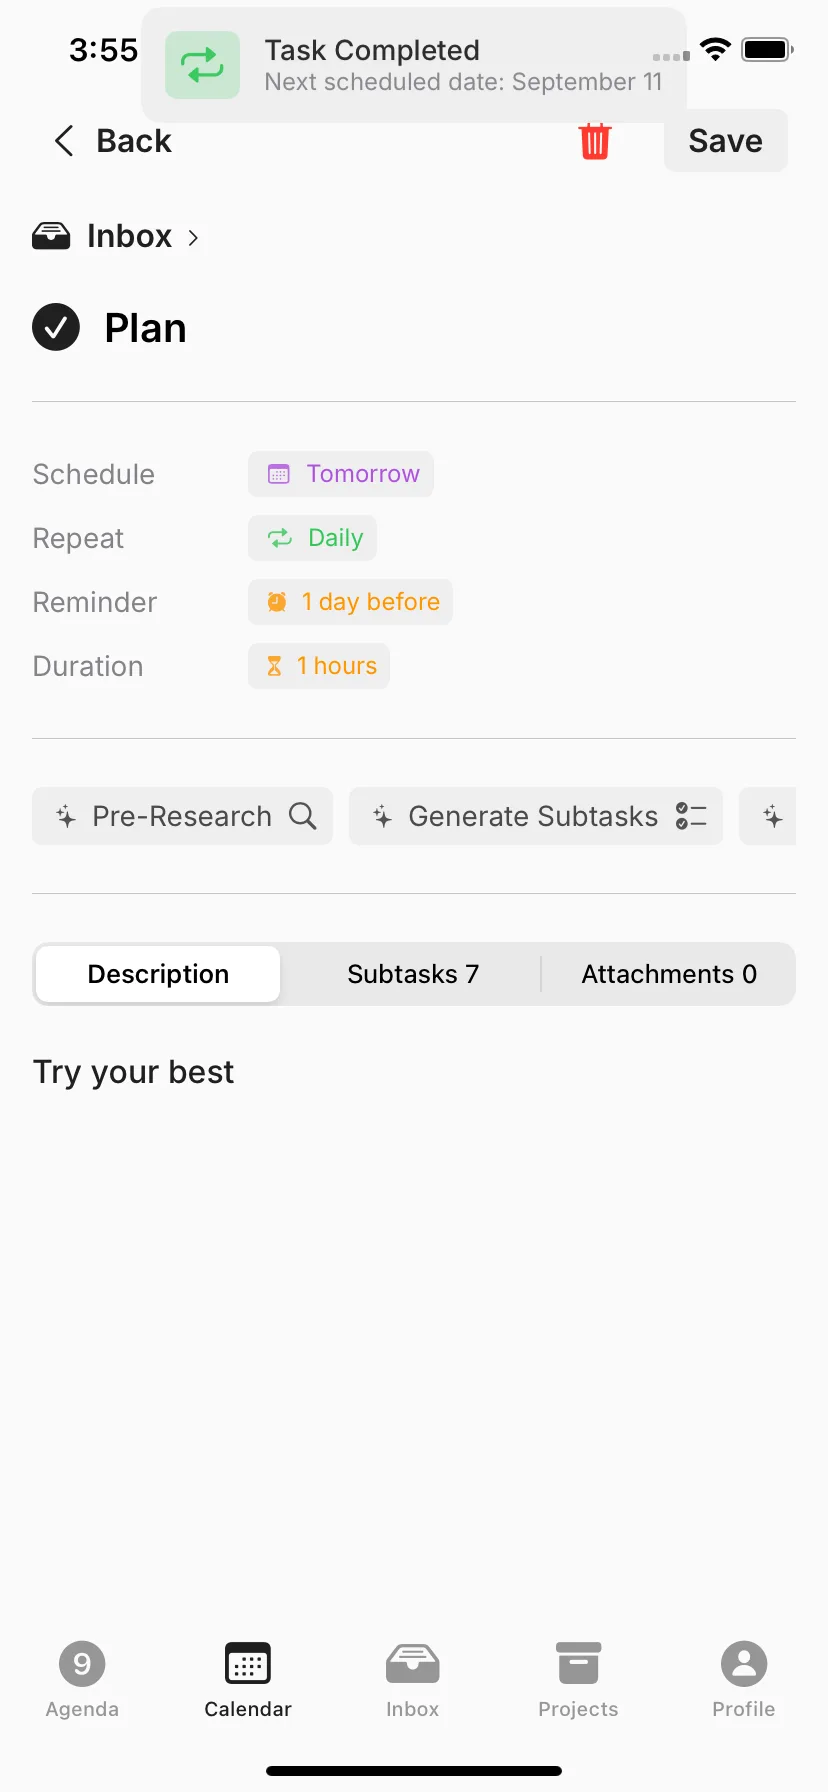The height and width of the screenshot is (1792, 828).
Task: Adjust the 1 hours duration chip
Action: coord(319,666)
